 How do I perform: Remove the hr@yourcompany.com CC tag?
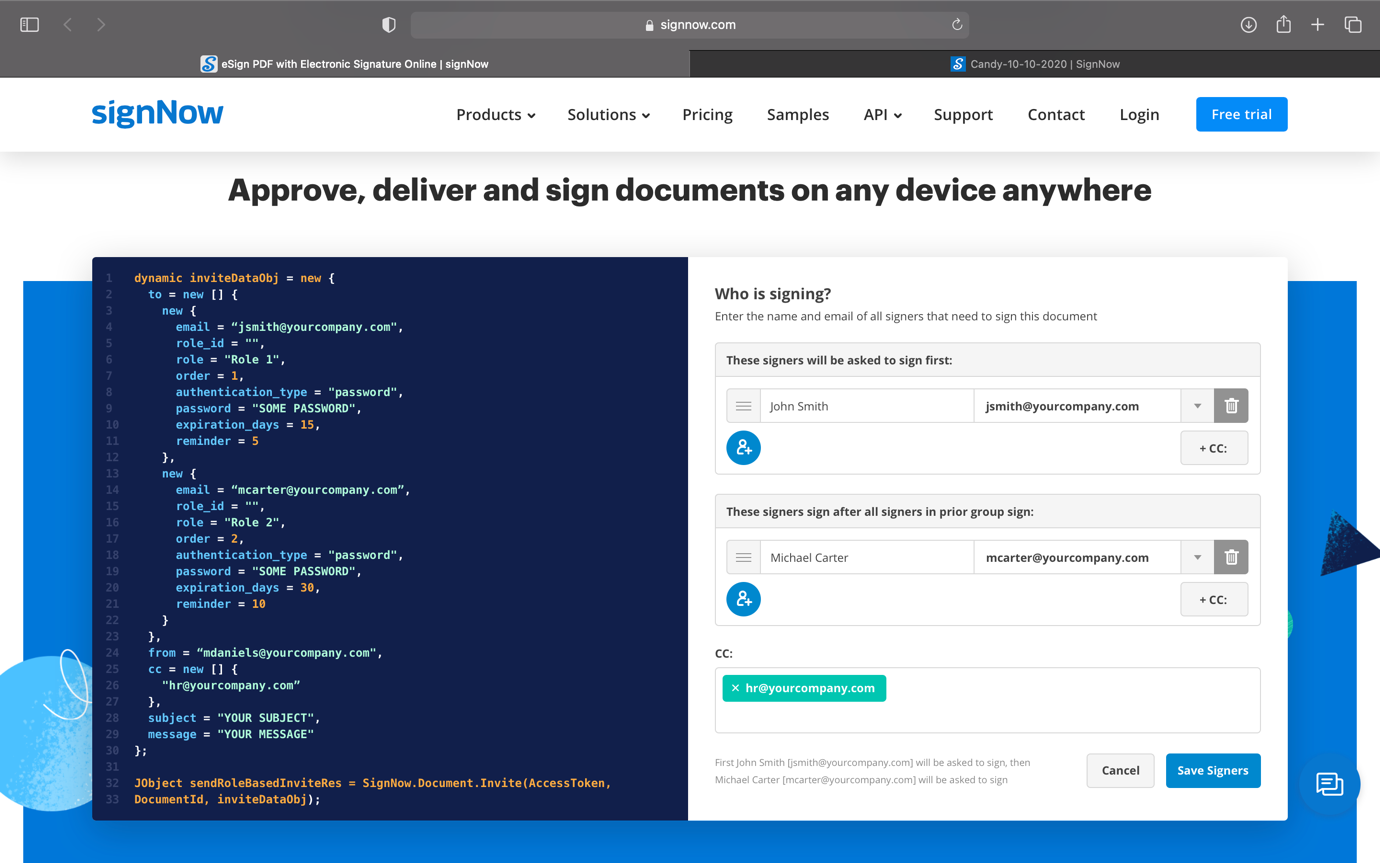(x=735, y=688)
